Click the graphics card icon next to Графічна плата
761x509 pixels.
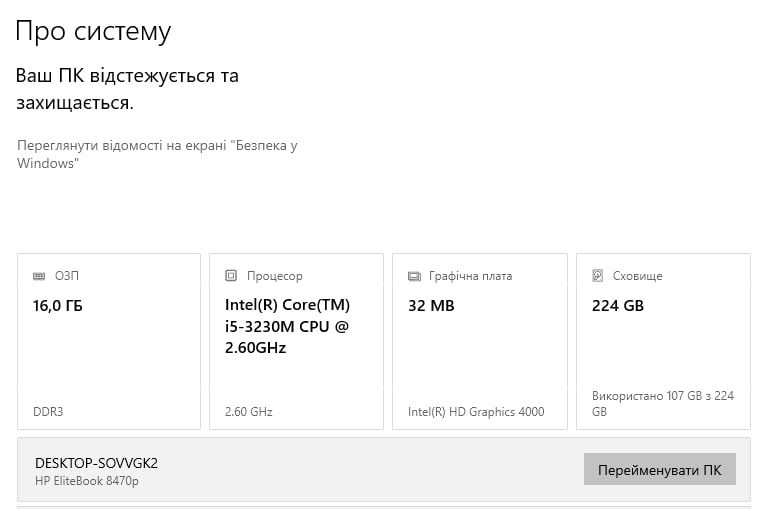click(414, 276)
